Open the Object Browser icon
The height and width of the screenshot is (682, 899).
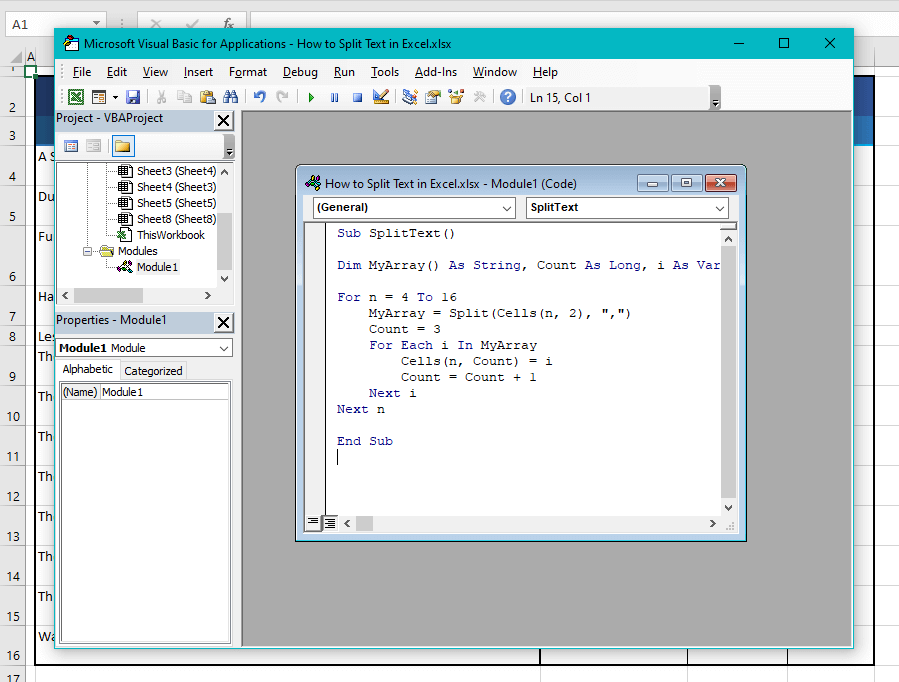(456, 97)
